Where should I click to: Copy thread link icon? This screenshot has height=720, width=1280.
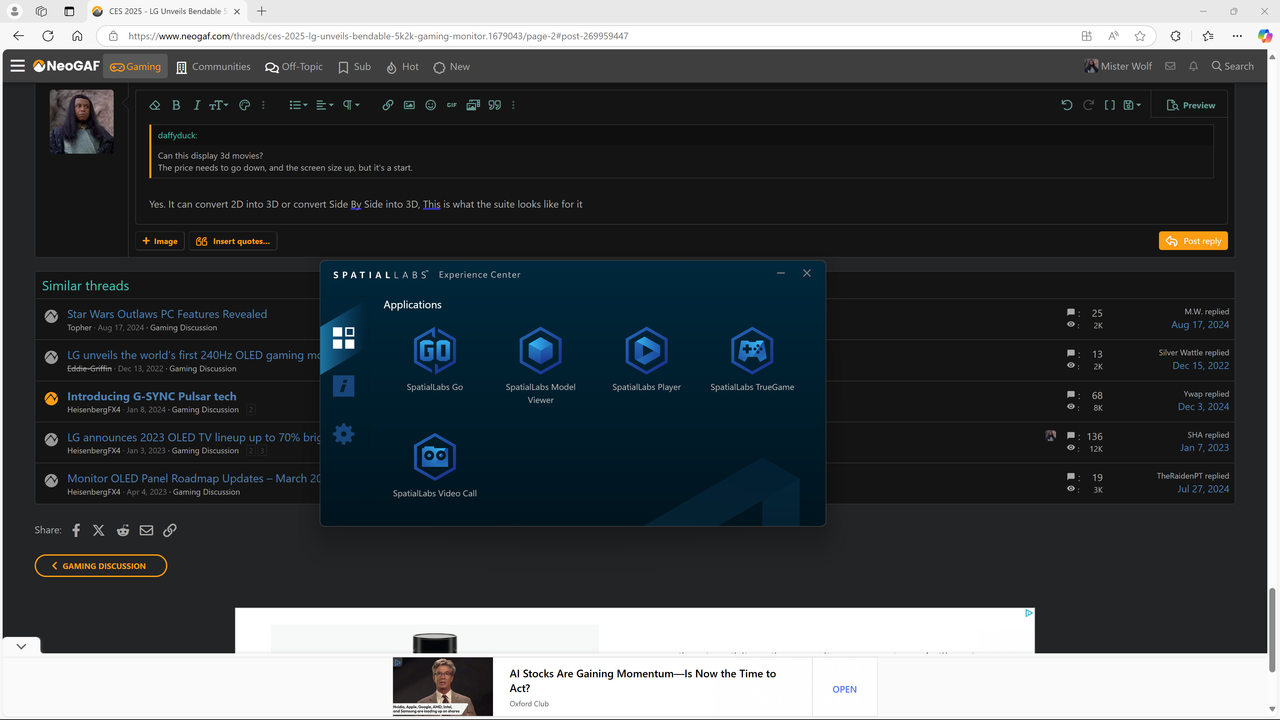pos(170,530)
